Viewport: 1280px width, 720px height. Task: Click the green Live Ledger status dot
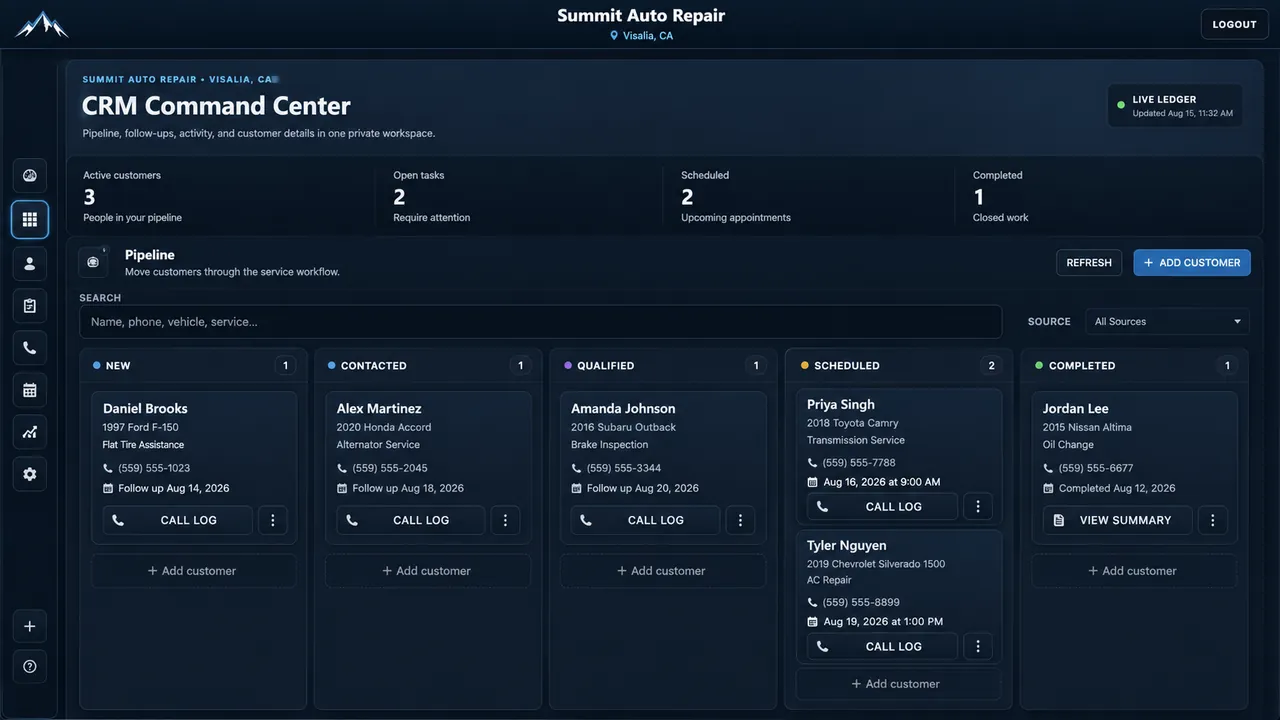(1121, 105)
